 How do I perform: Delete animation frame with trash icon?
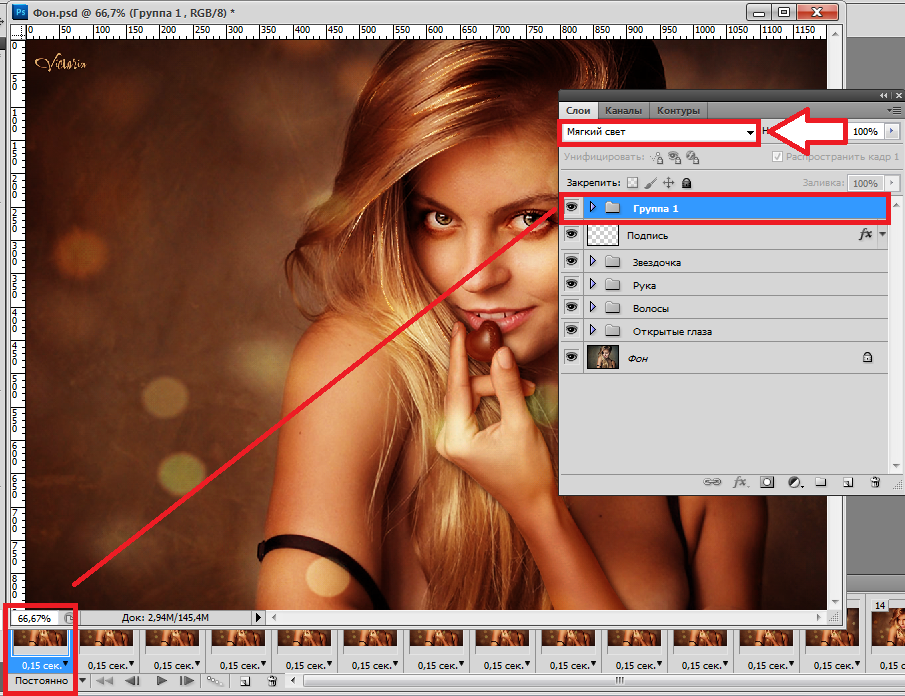pyautogui.click(x=272, y=682)
